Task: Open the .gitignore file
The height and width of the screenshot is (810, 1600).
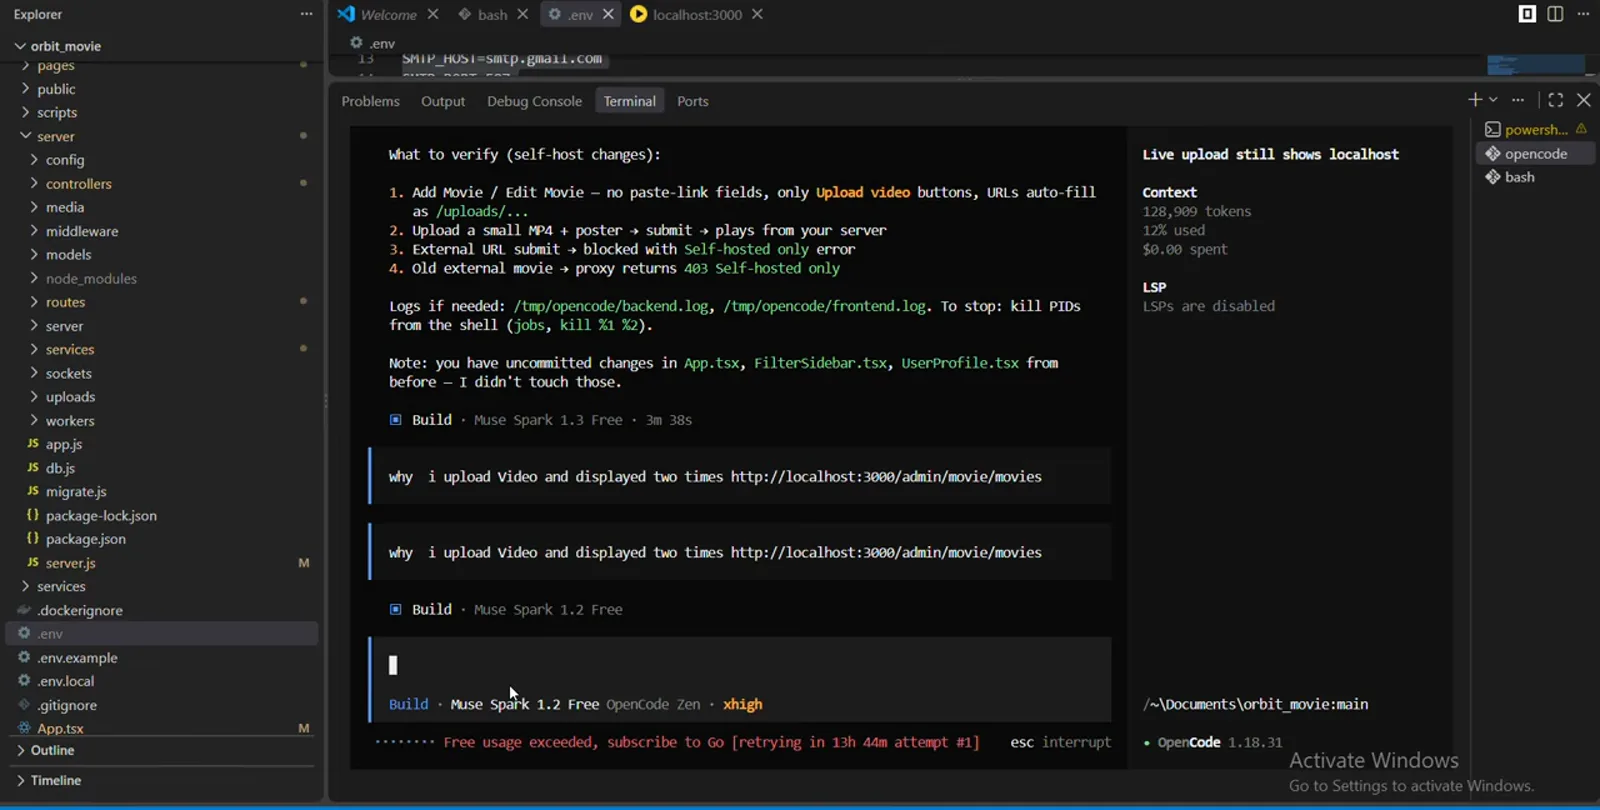Action: click(x=67, y=705)
